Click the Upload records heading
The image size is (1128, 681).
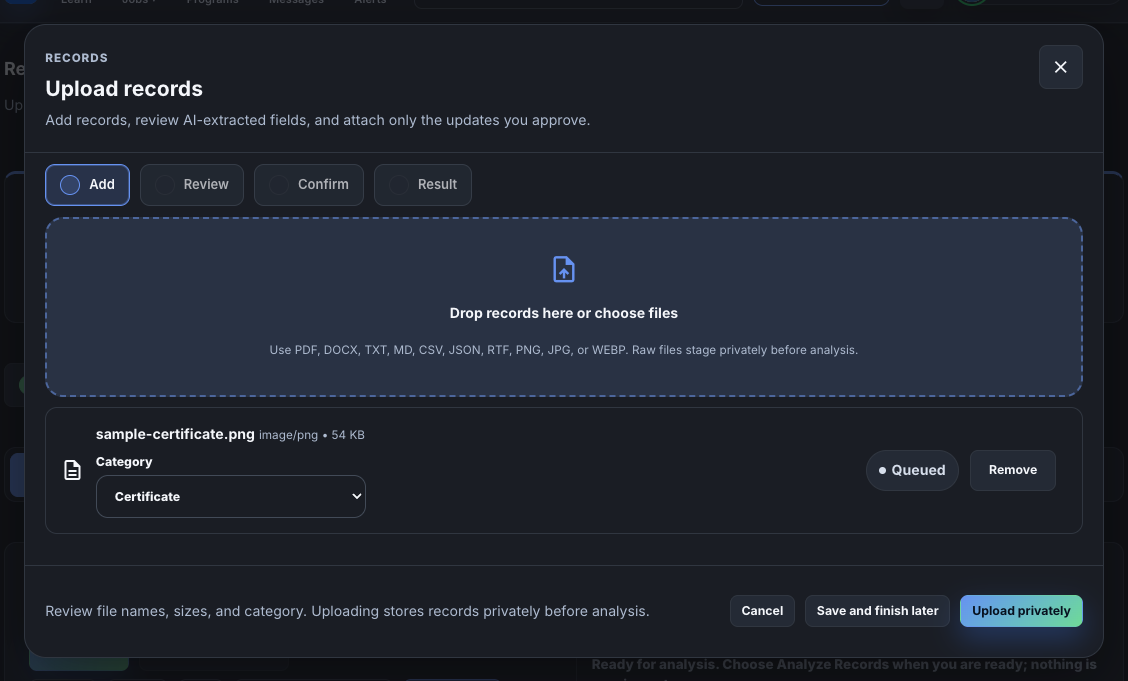point(124,88)
